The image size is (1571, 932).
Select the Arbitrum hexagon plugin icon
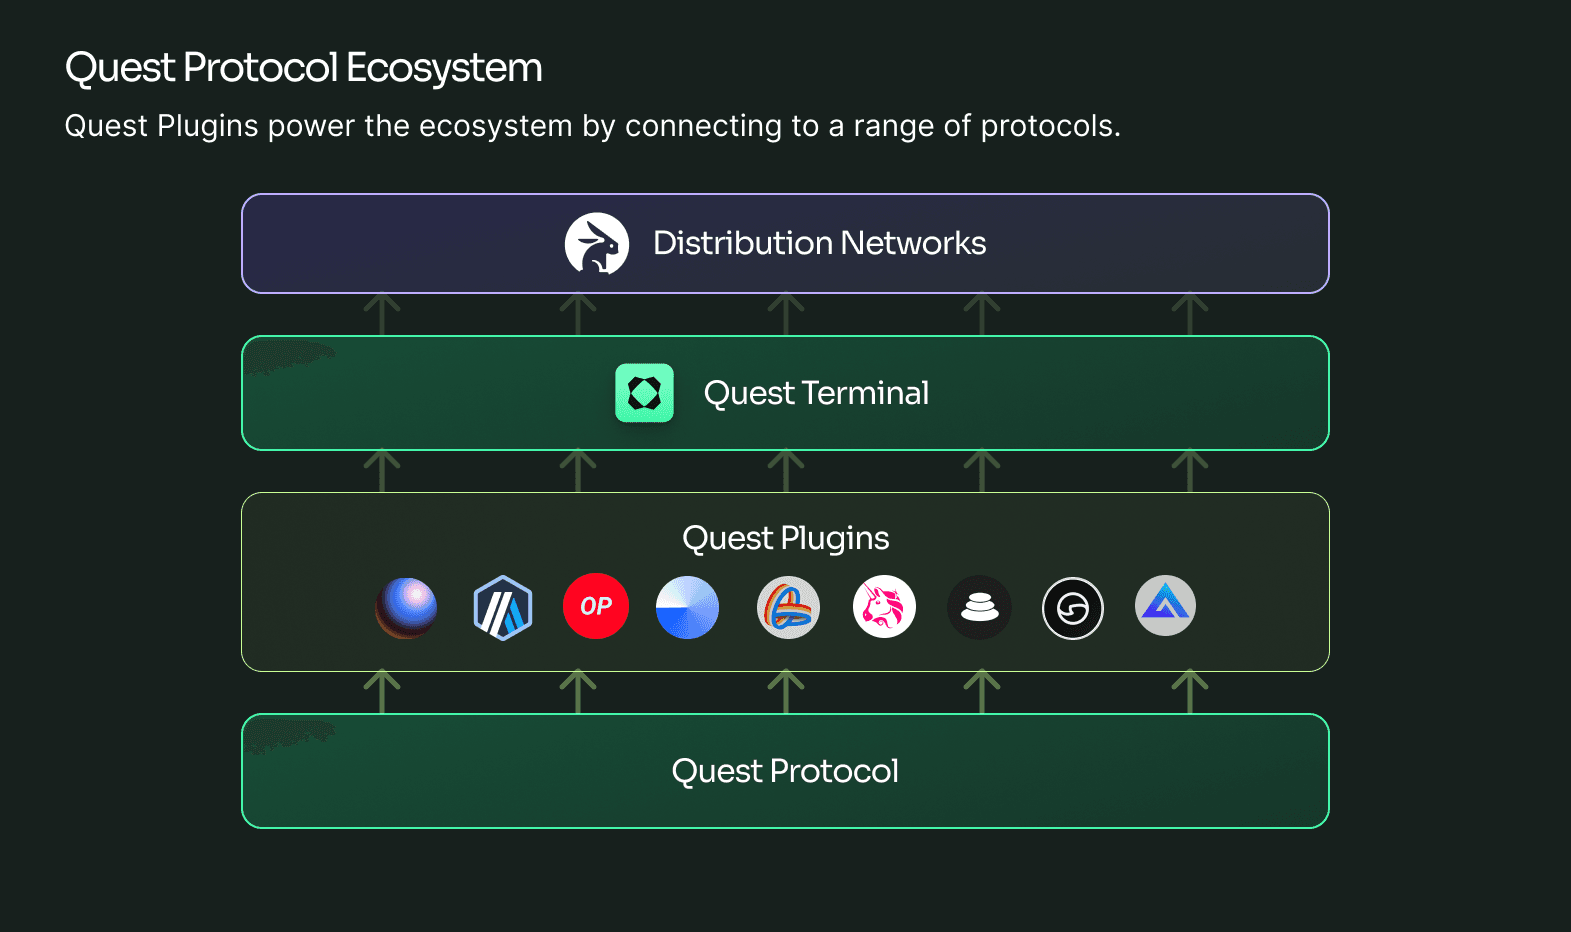coord(502,607)
